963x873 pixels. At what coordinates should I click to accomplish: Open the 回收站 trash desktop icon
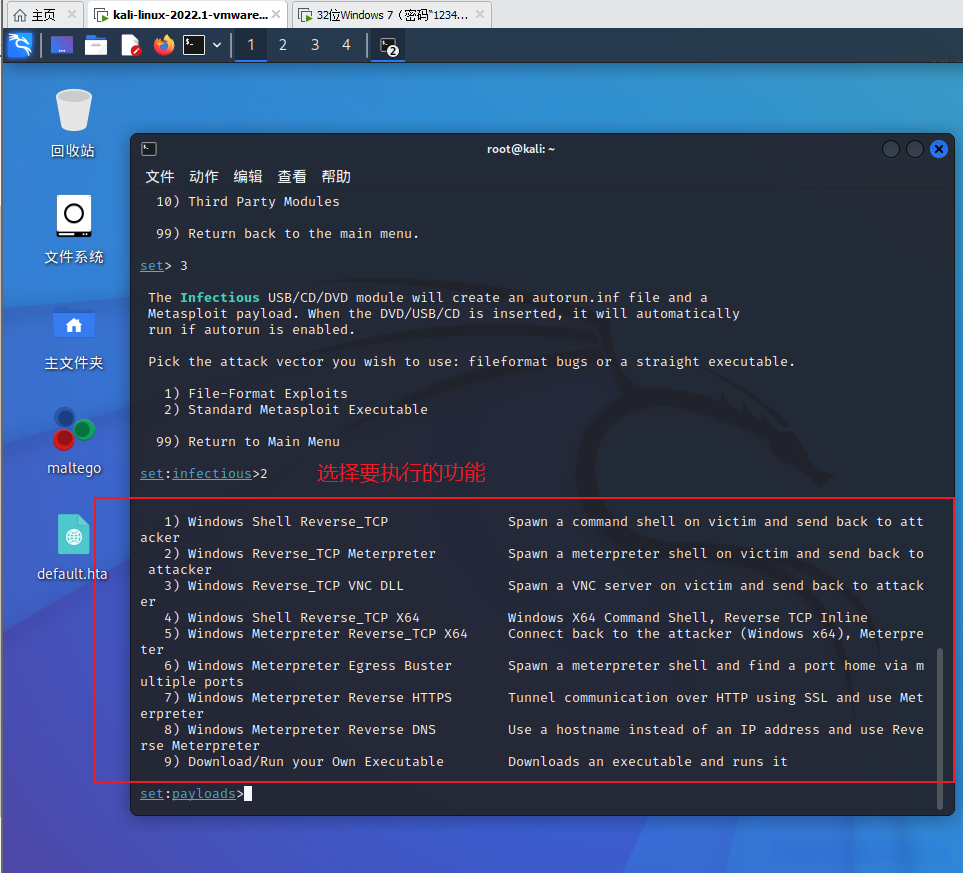tap(73, 123)
